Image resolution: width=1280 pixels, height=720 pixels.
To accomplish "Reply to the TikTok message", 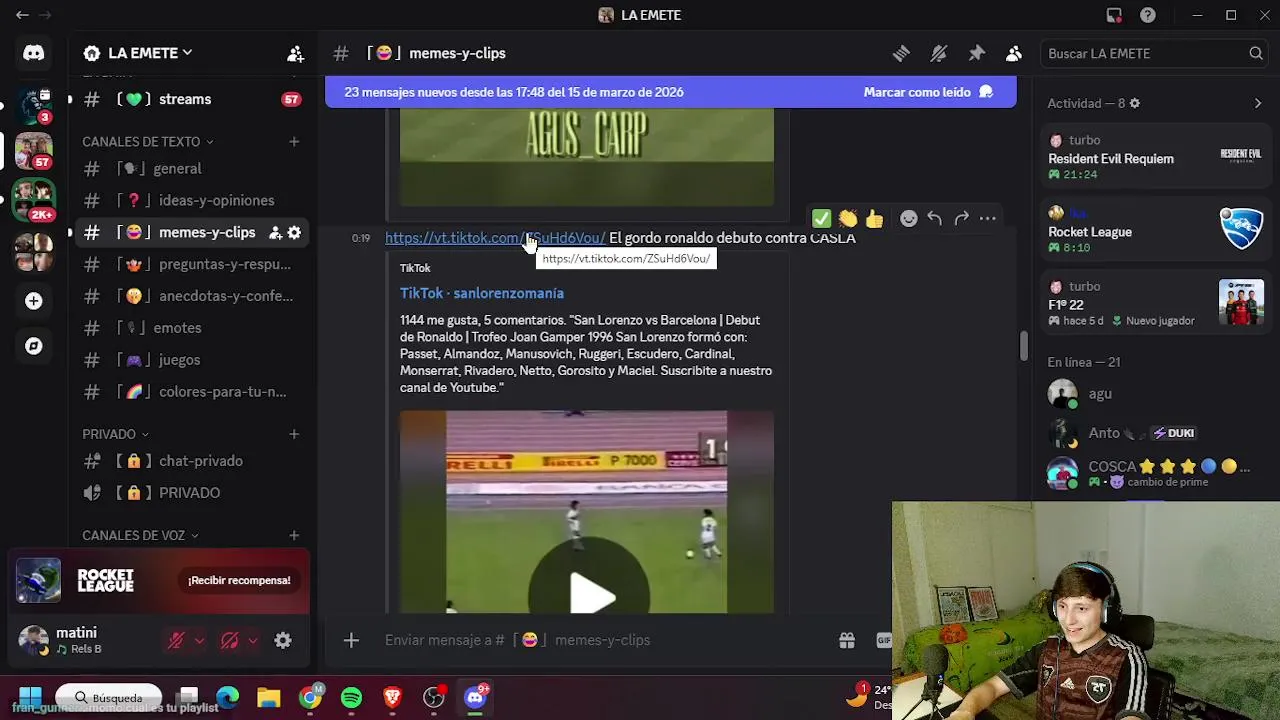I will [934, 218].
